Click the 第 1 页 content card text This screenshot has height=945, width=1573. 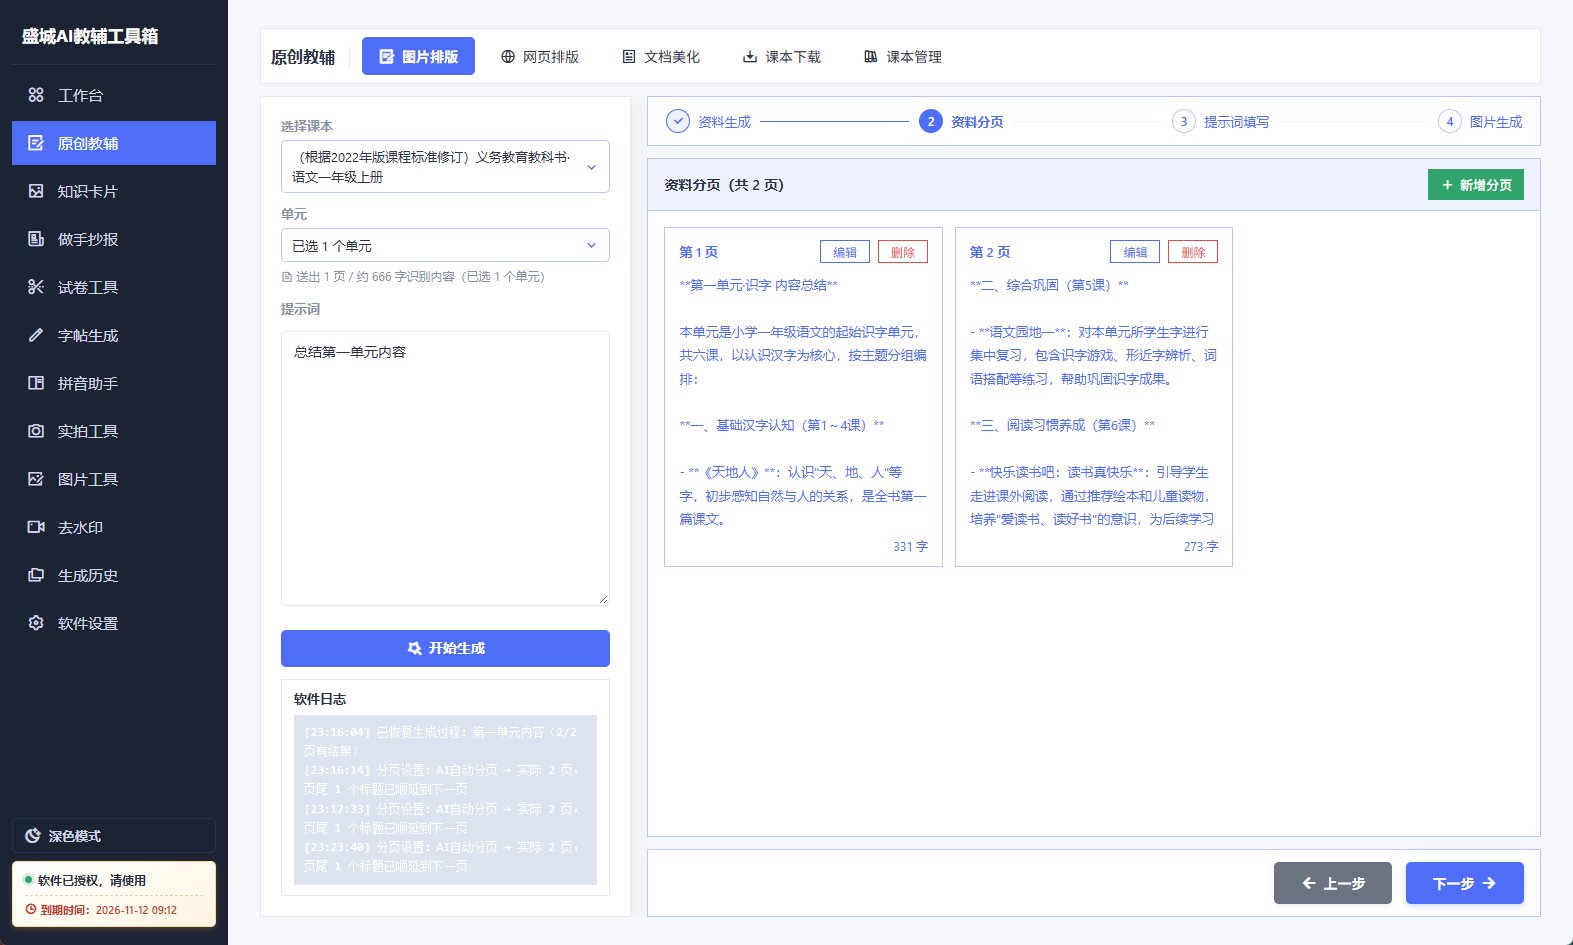803,402
